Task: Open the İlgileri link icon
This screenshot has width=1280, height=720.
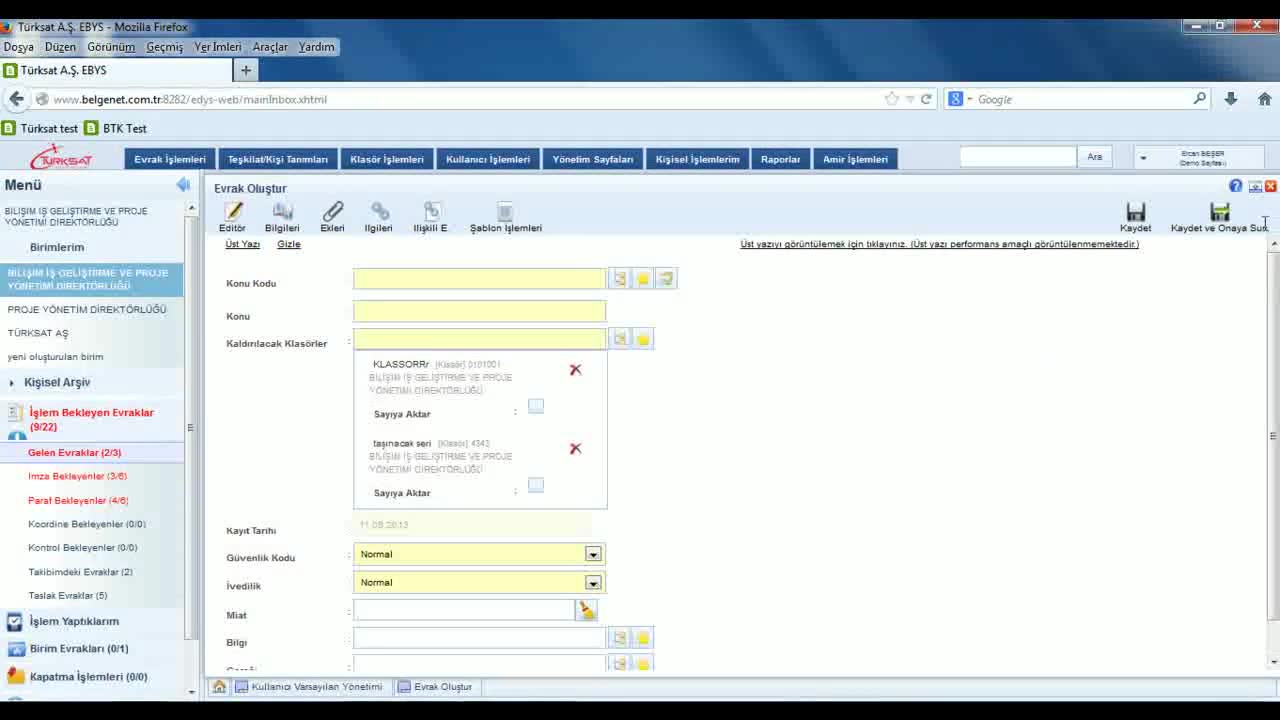Action: (x=379, y=212)
